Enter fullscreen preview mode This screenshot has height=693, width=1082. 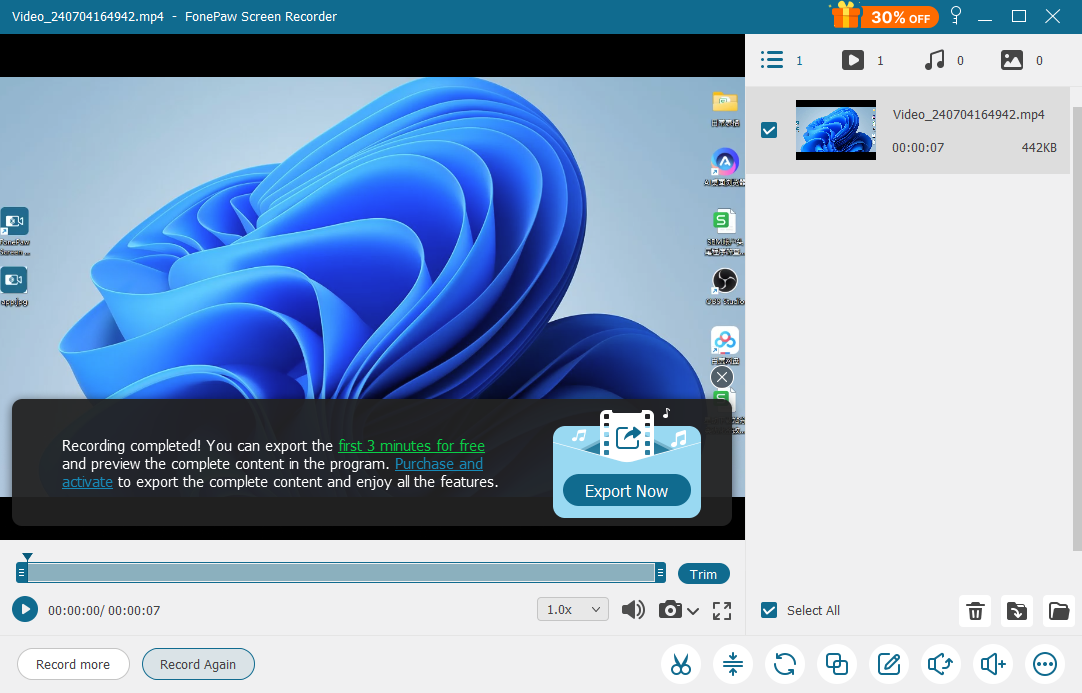coord(722,610)
